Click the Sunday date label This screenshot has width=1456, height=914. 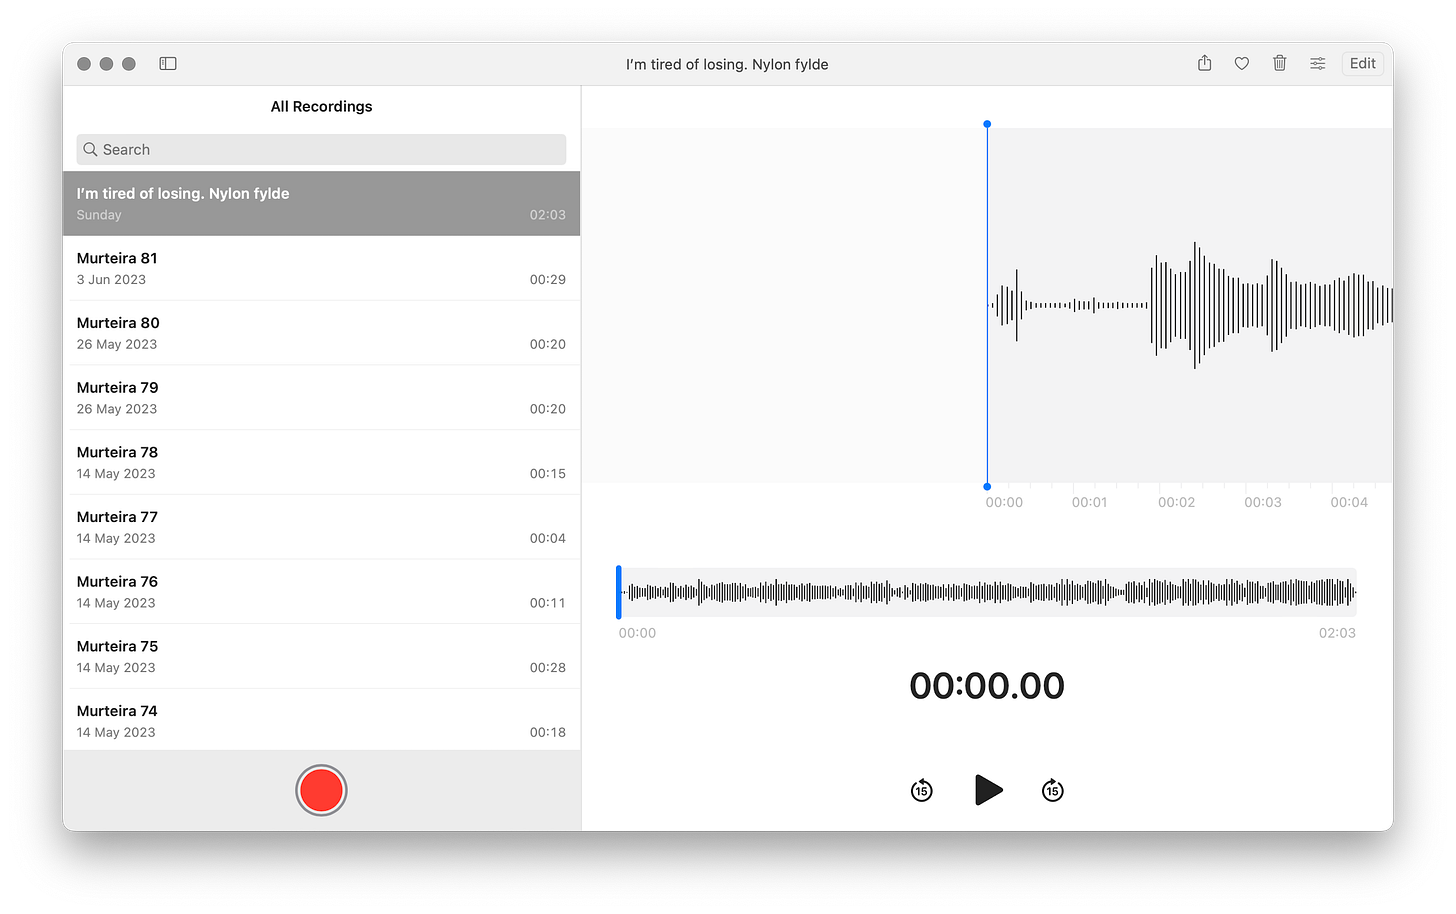[x=99, y=215]
